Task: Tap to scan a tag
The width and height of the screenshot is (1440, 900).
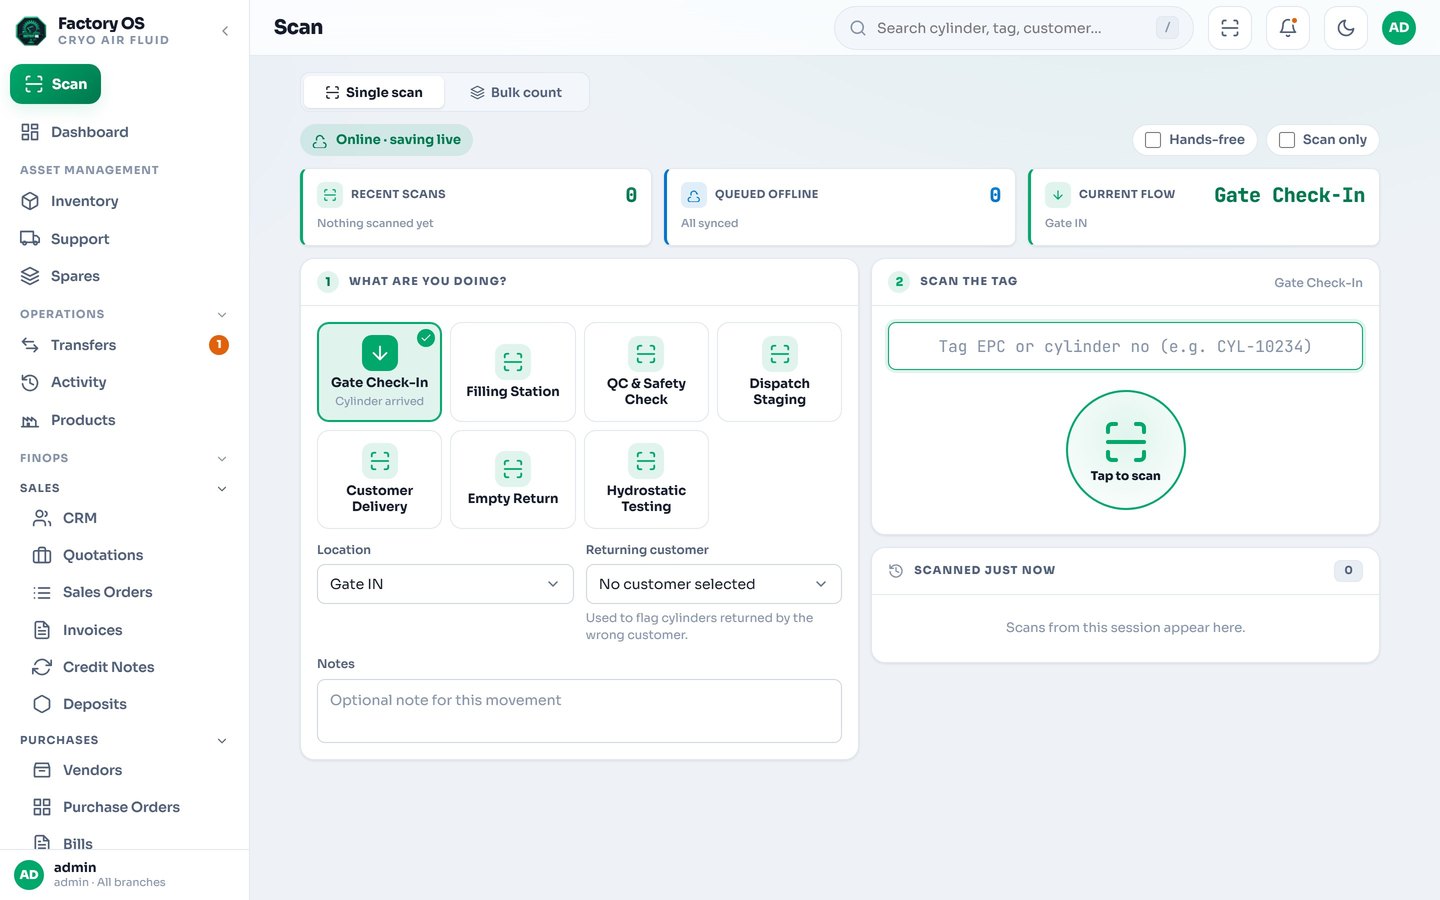Action: coord(1126,450)
